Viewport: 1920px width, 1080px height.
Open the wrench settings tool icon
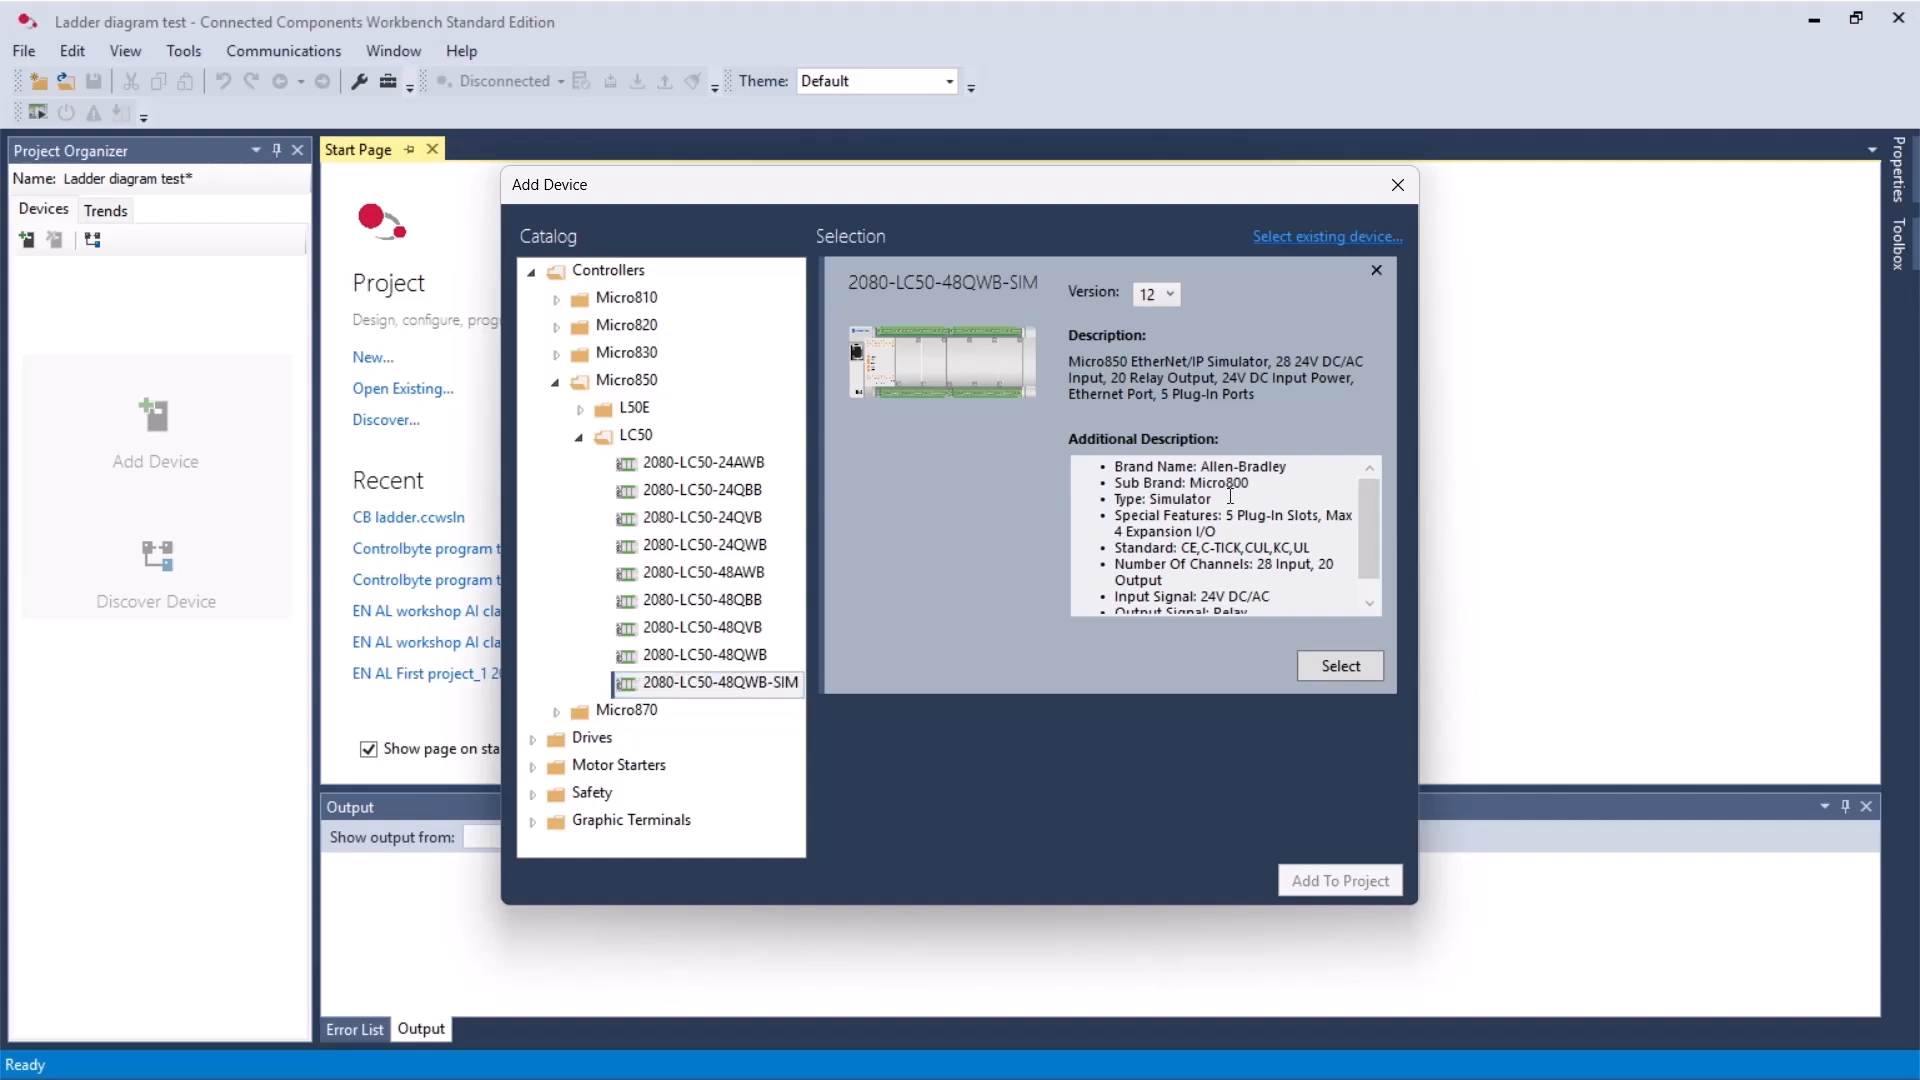click(360, 81)
